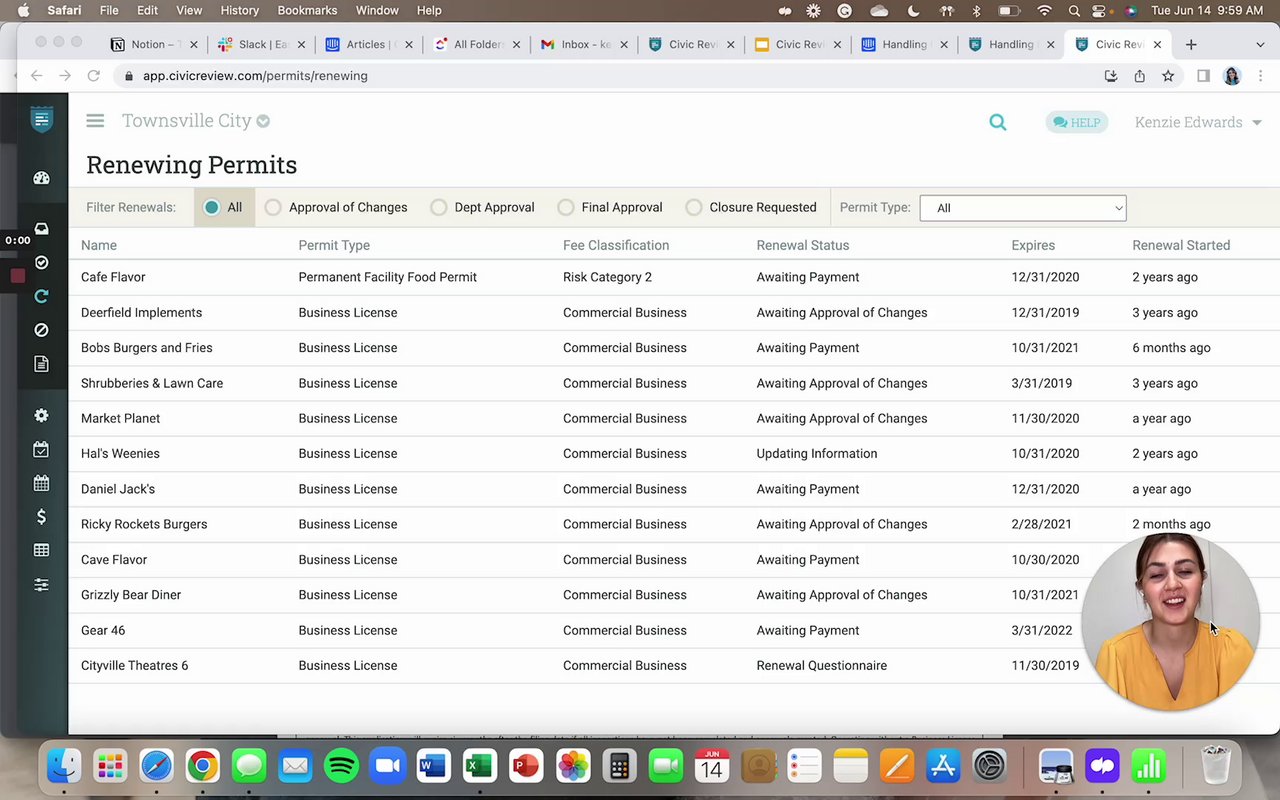Screen dimensions: 1280x800
Task: Go back in Safari browser
Action: (37, 76)
